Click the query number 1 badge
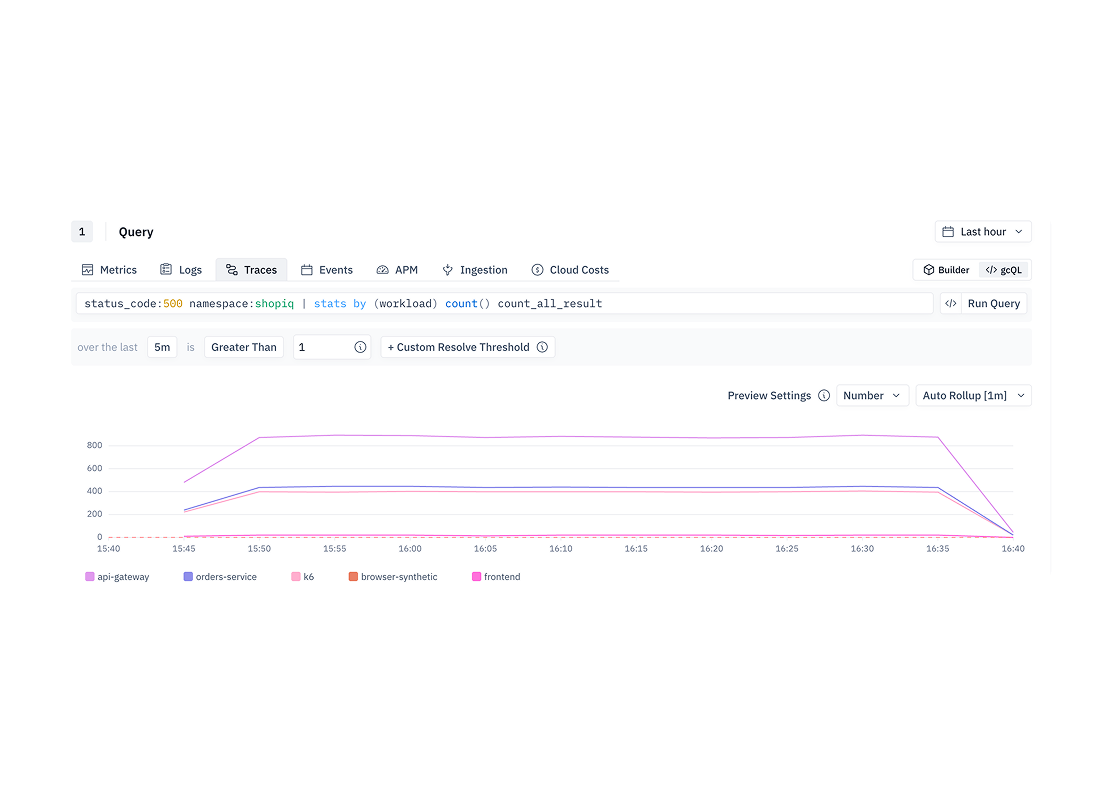The height and width of the screenshot is (796, 1107). tap(82, 232)
